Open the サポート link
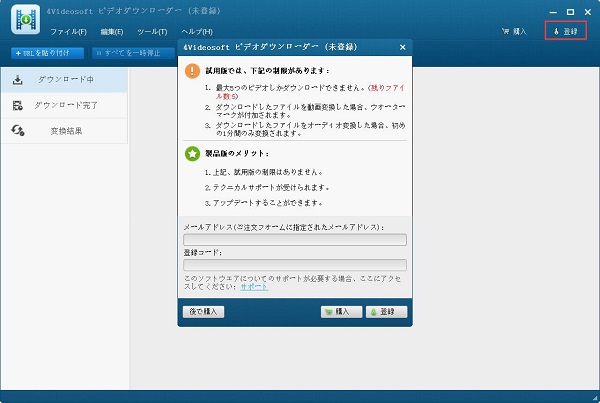Viewport: 600px width, 403px height. click(x=254, y=287)
